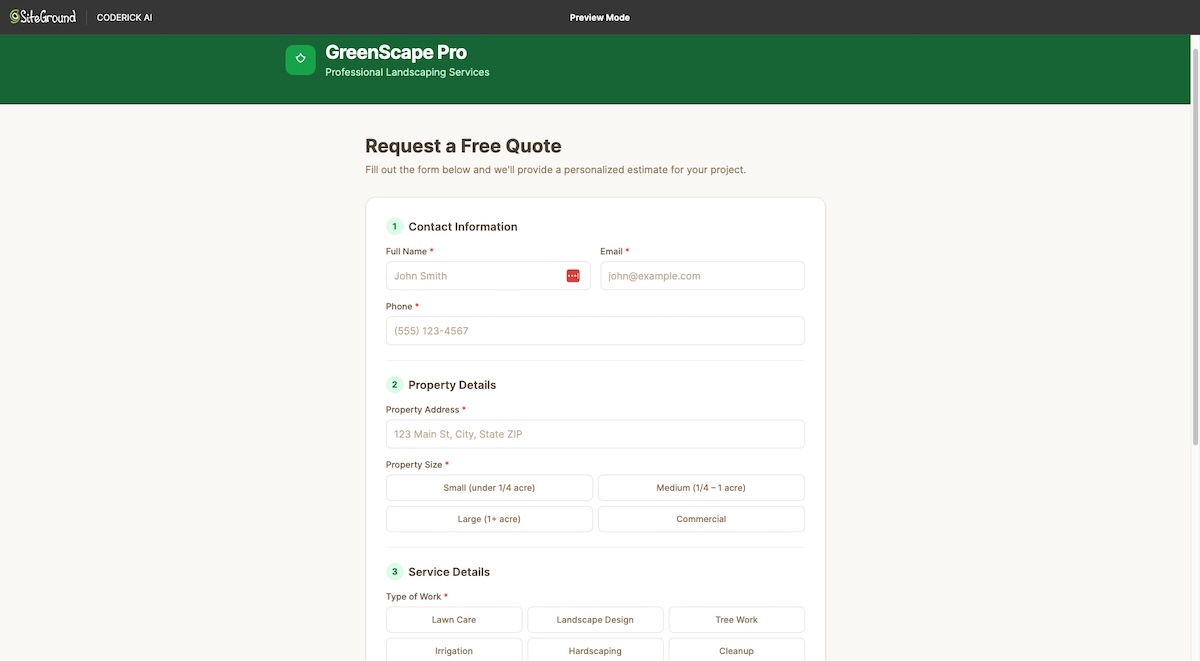The width and height of the screenshot is (1200, 661).
Task: Toggle Landscape Design work type
Action: [x=595, y=620]
